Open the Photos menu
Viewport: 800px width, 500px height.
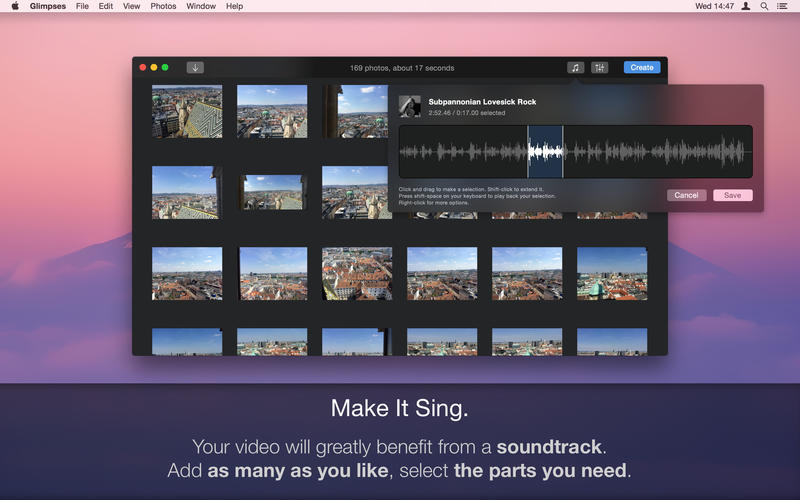(163, 6)
